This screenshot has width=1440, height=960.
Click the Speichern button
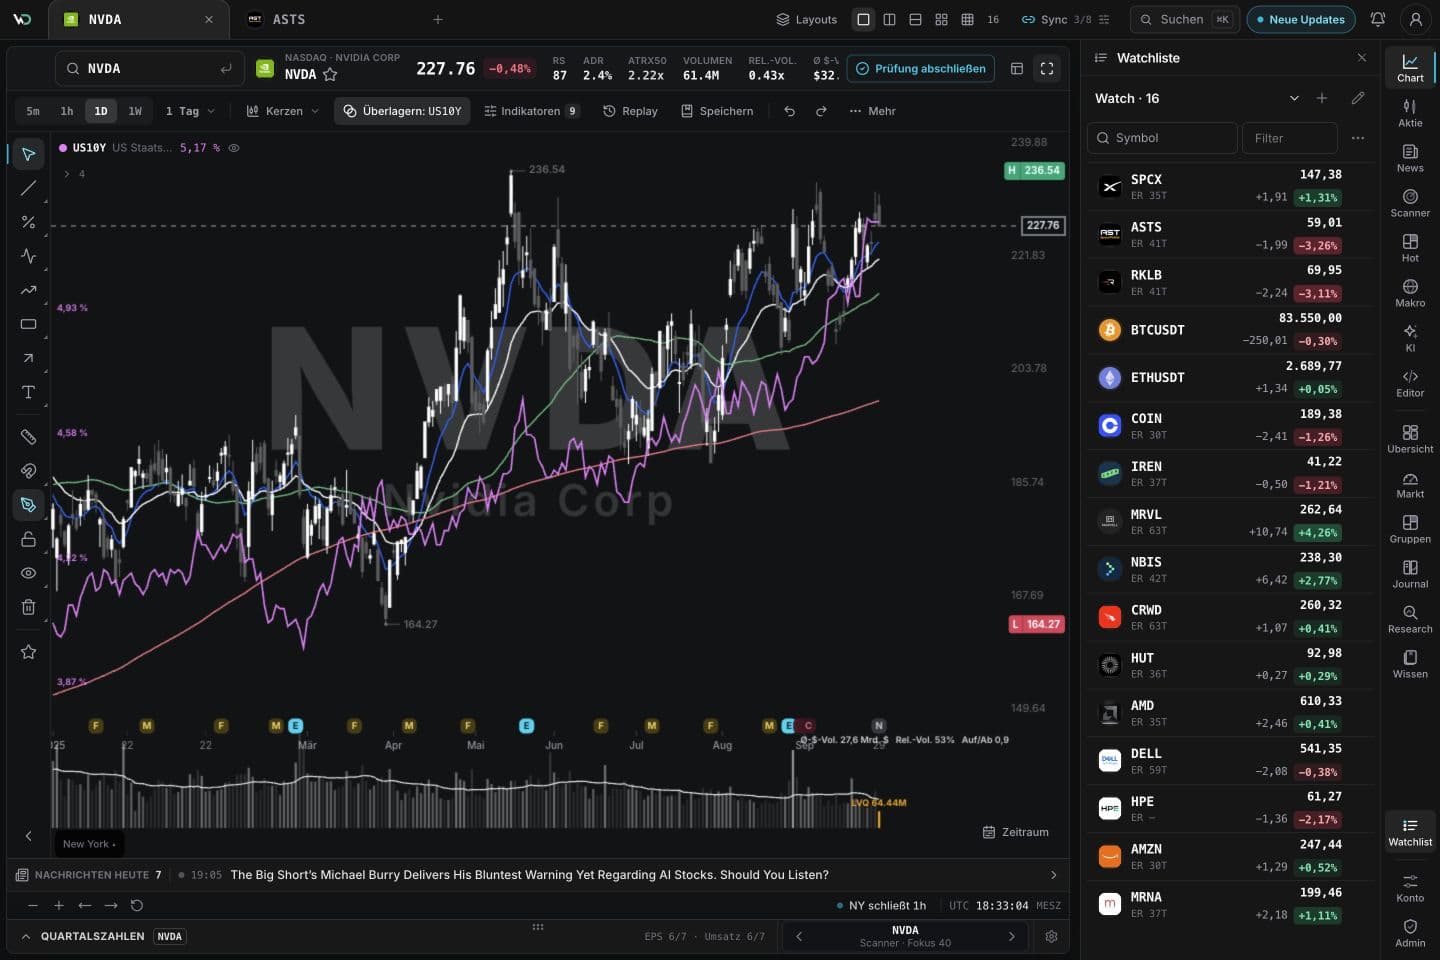pyautogui.click(x=717, y=111)
